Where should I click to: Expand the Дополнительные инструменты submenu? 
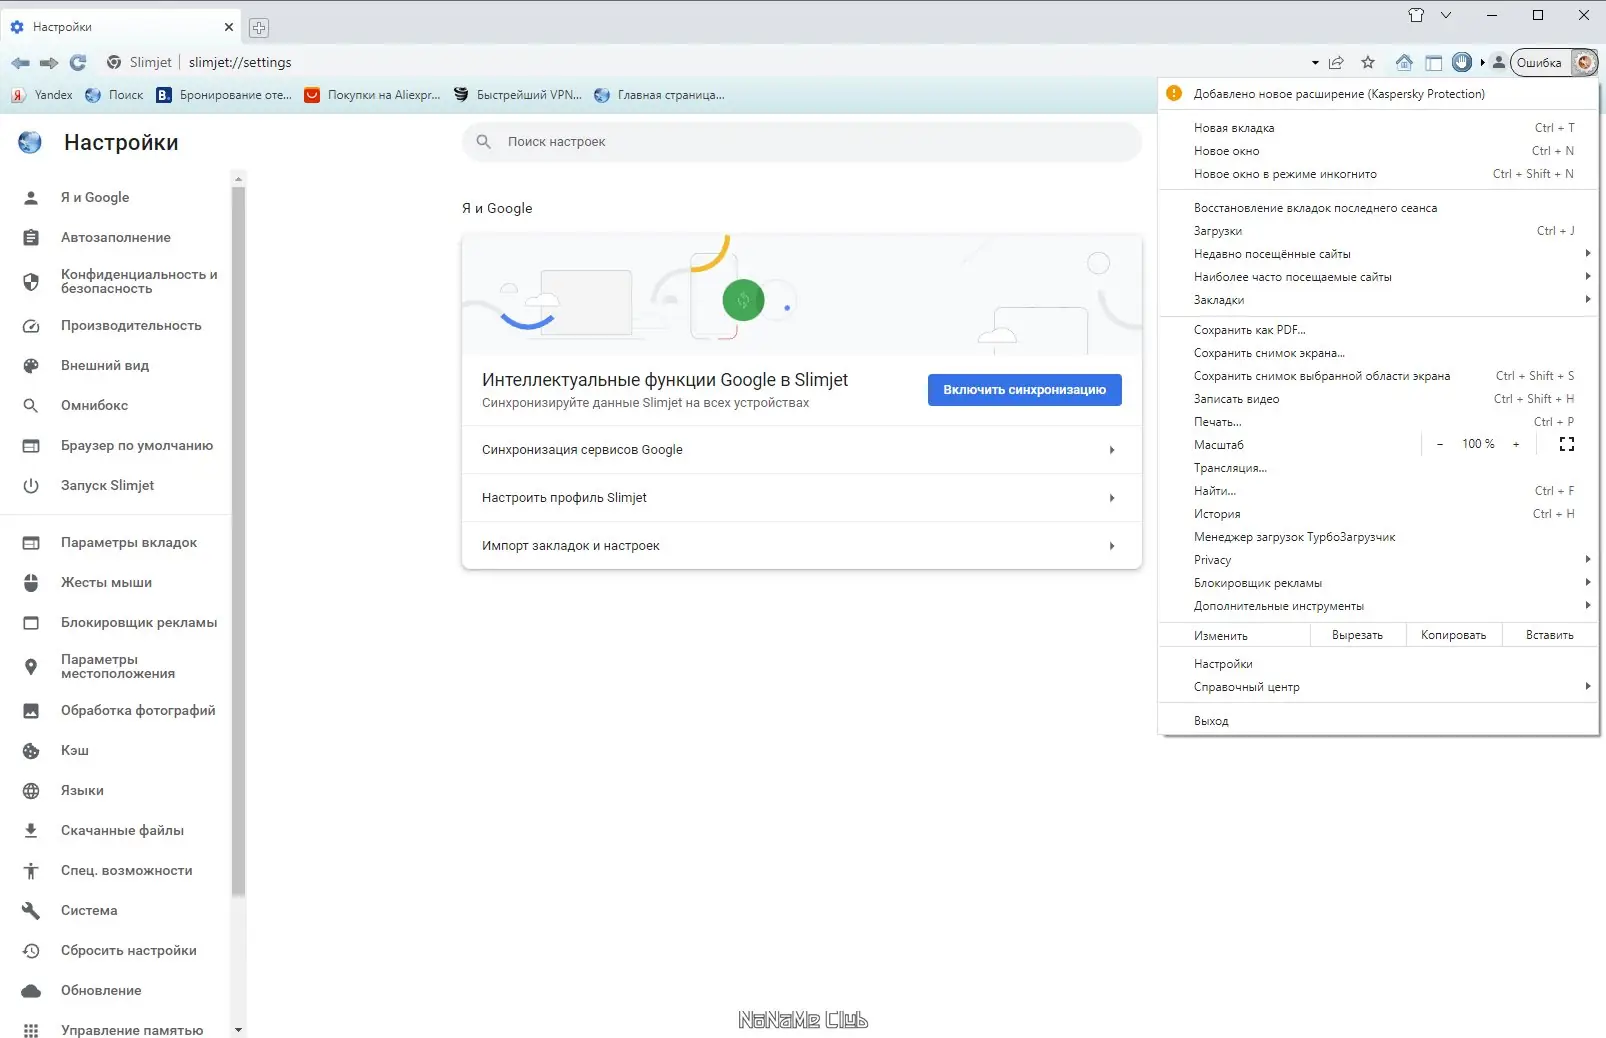1588,605
